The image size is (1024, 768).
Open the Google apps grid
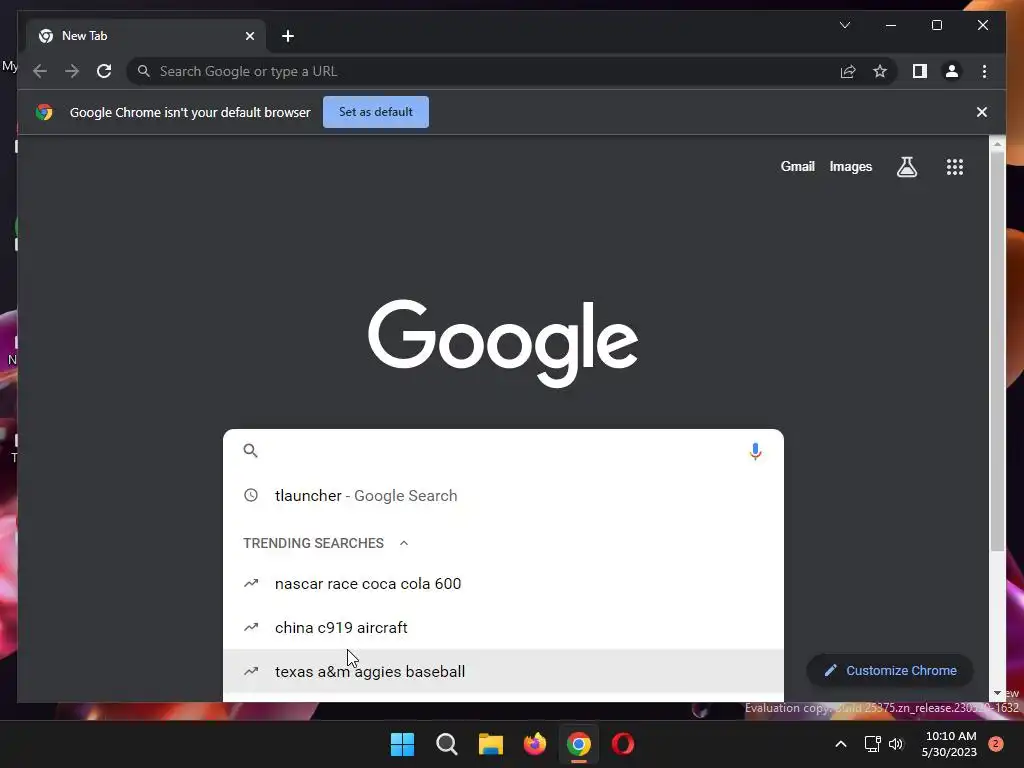[x=955, y=167]
